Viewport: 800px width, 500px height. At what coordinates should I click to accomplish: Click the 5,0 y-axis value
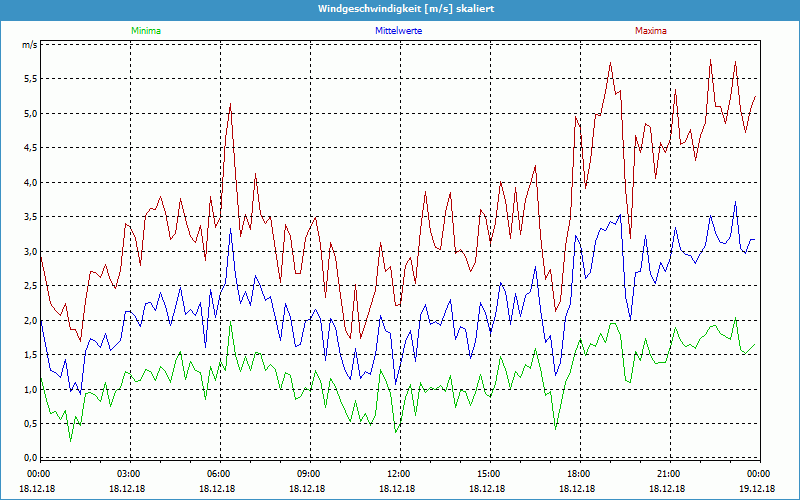click(x=30, y=113)
